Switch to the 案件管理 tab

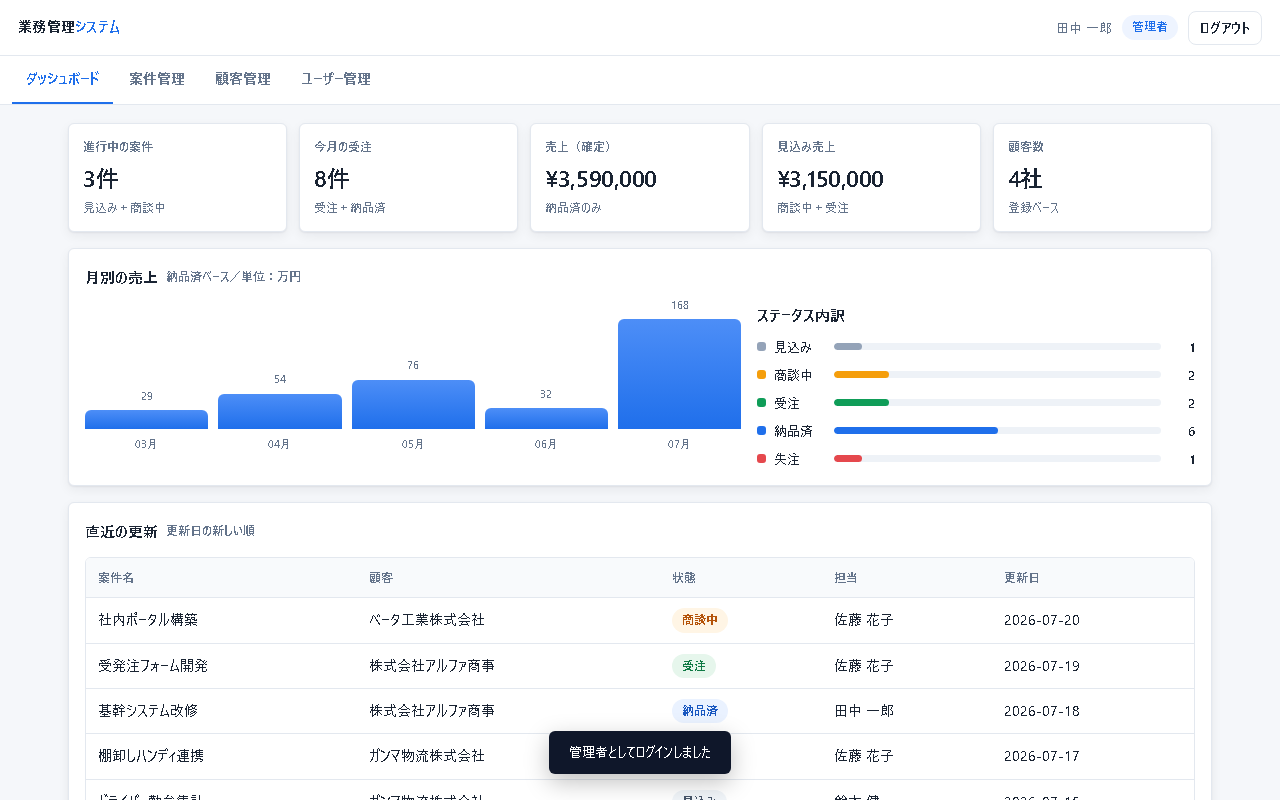[157, 79]
